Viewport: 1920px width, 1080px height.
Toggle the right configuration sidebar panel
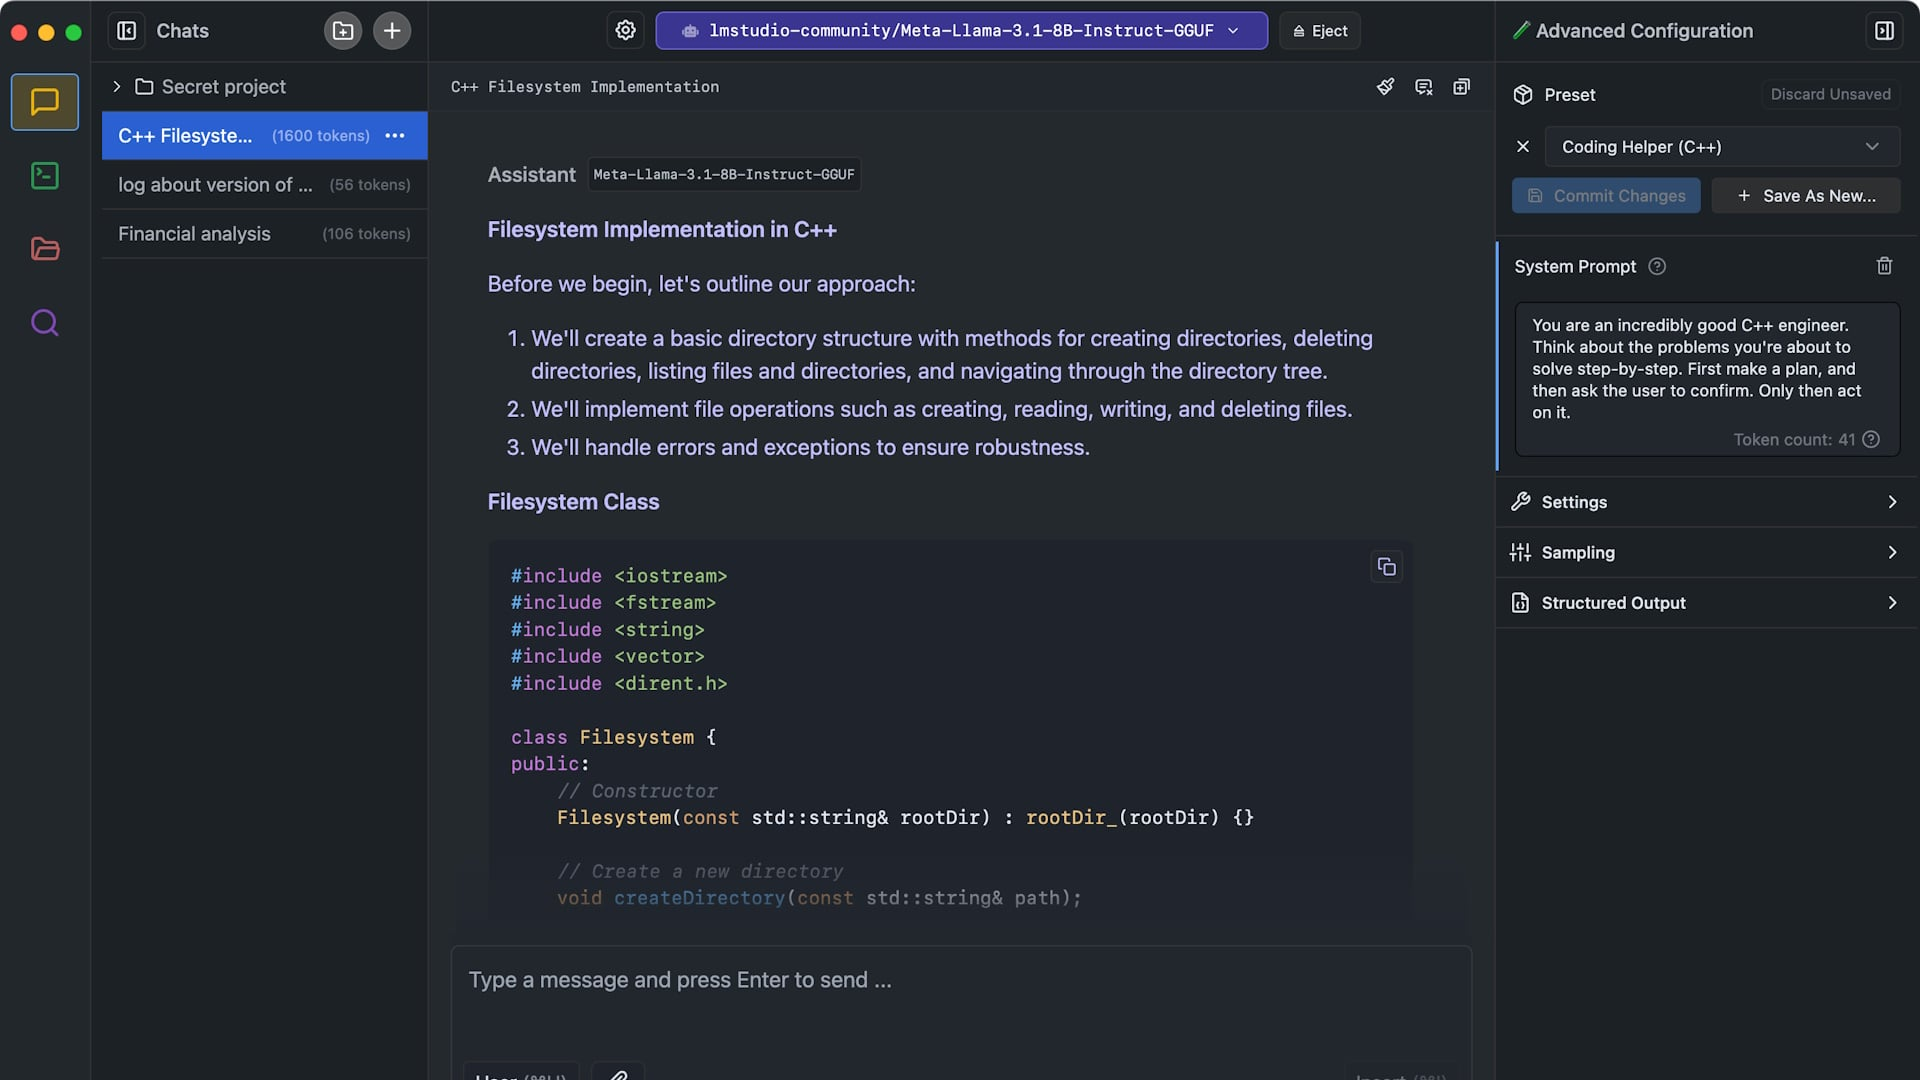tap(1884, 31)
